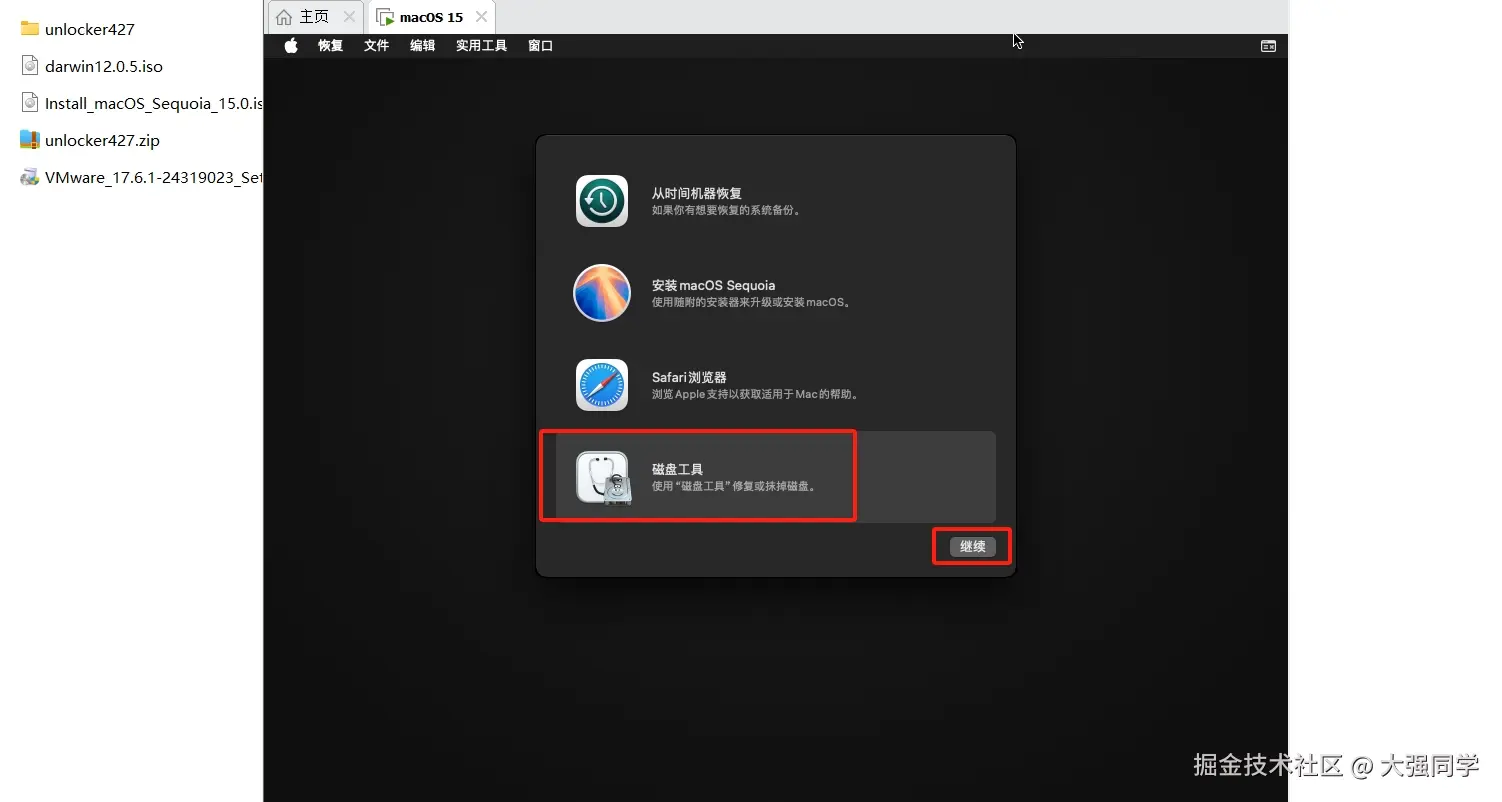Select the unlocker427 folder icon

click(29, 29)
